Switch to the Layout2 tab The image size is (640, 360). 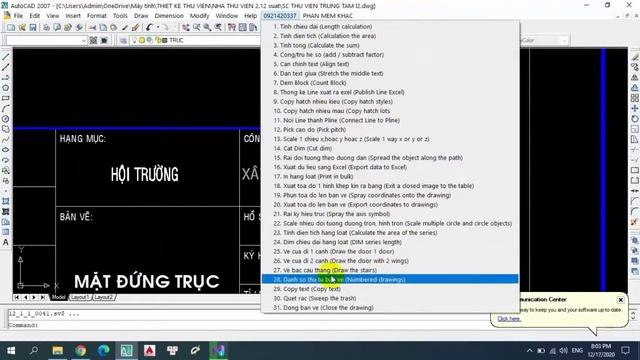click(103, 297)
